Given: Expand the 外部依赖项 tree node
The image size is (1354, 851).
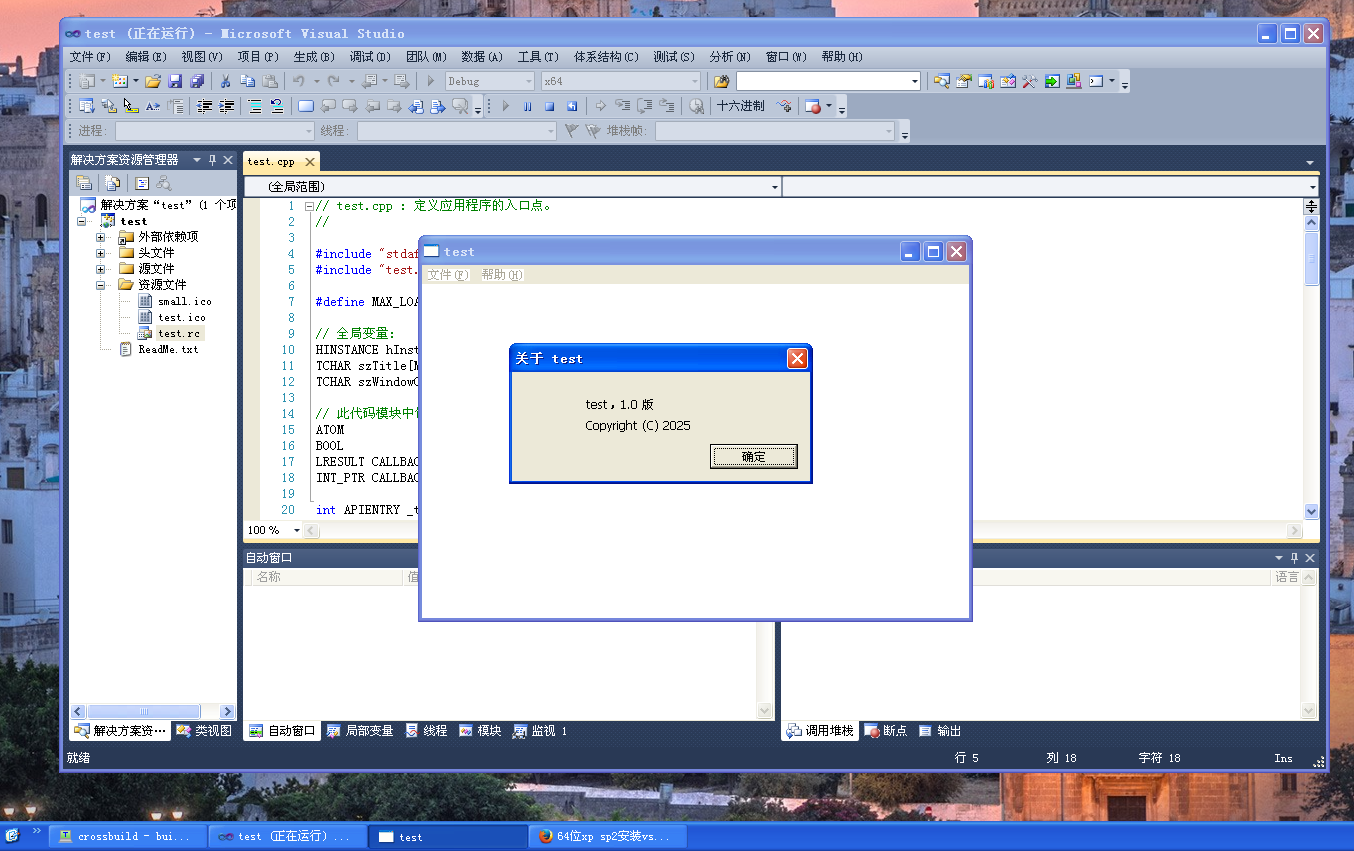Looking at the screenshot, I should click(x=101, y=237).
